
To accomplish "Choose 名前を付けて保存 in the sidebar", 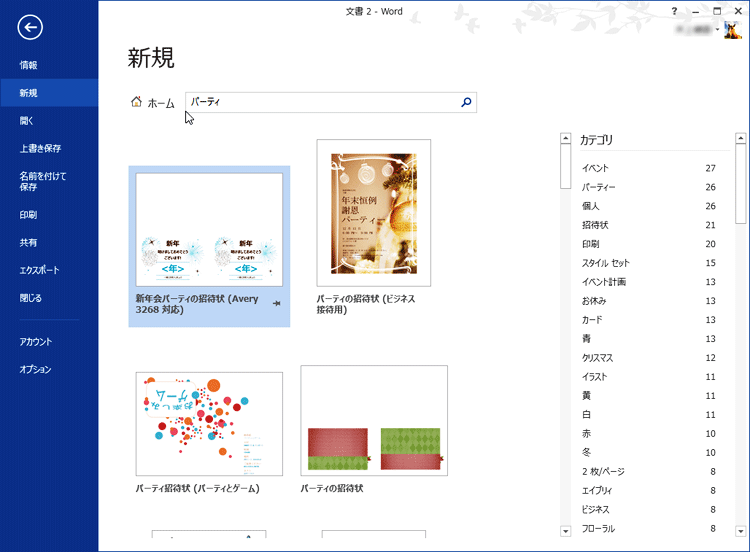I will coord(49,181).
